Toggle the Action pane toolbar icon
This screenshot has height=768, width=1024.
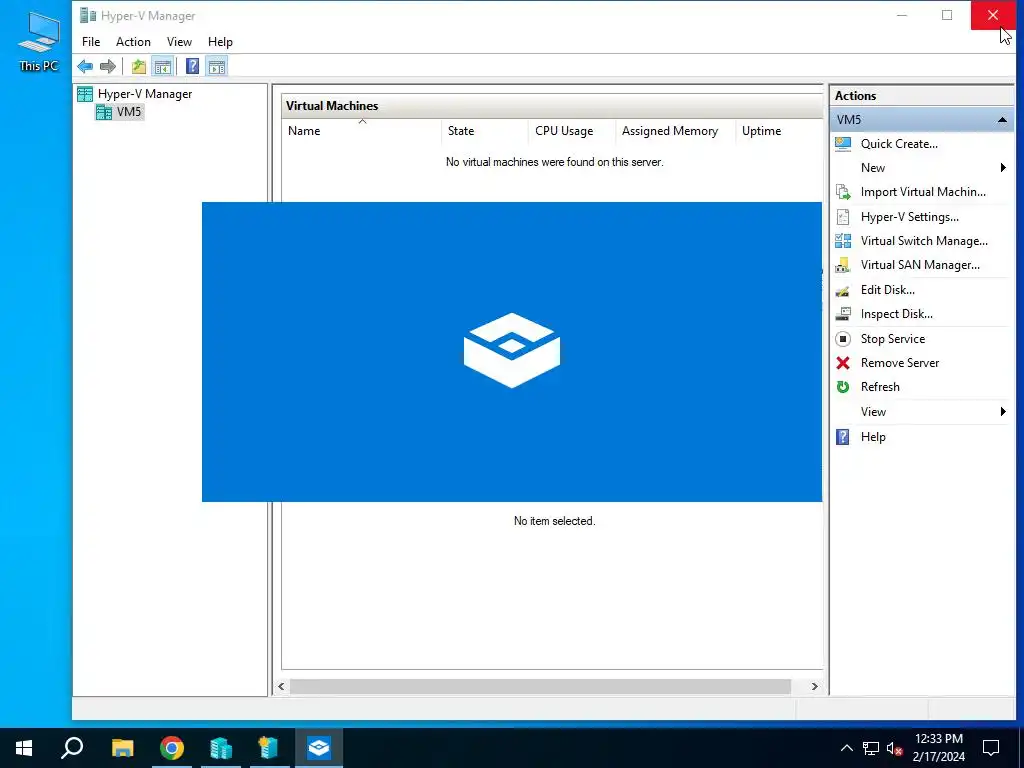[217, 66]
